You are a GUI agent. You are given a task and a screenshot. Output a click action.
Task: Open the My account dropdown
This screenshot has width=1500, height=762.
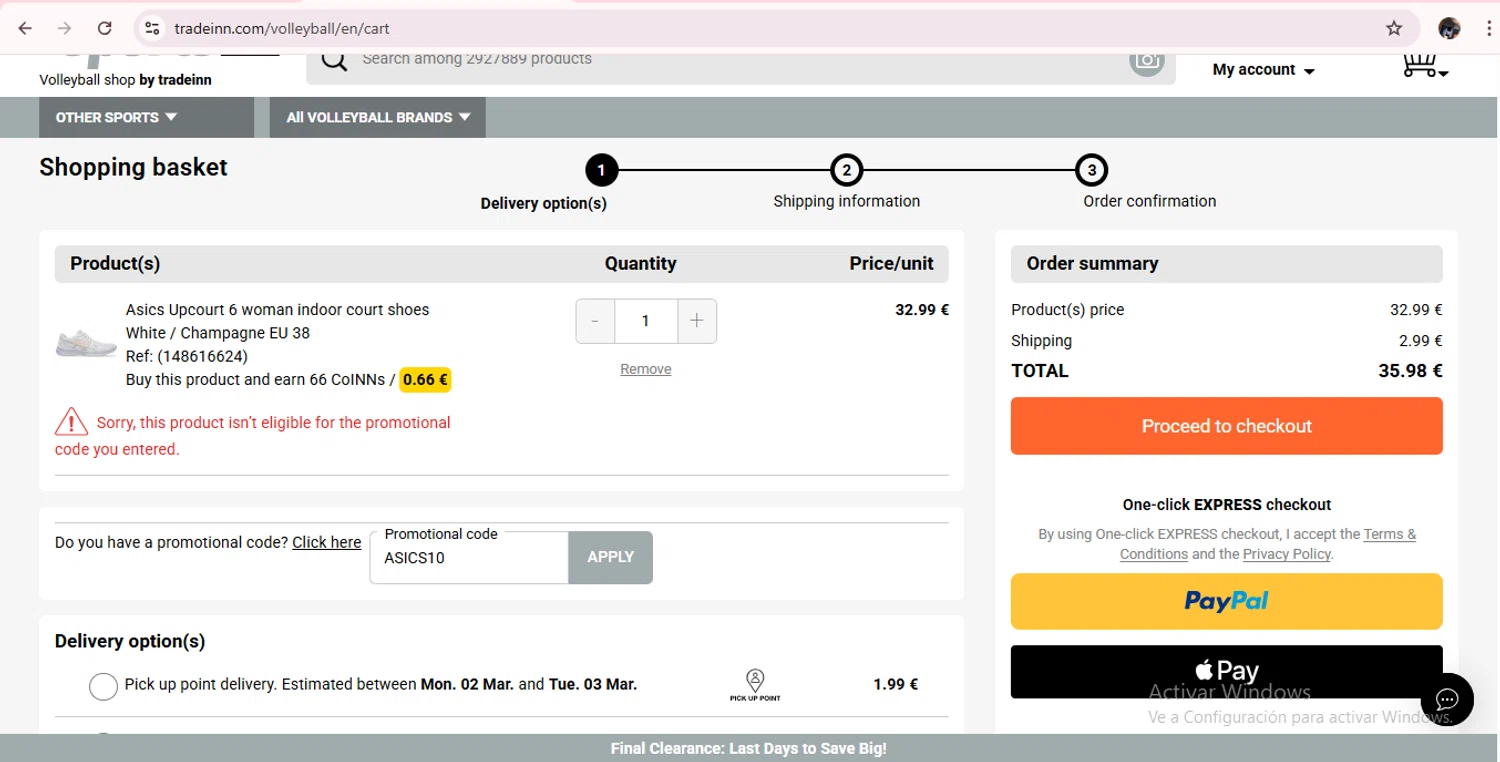coord(1263,70)
